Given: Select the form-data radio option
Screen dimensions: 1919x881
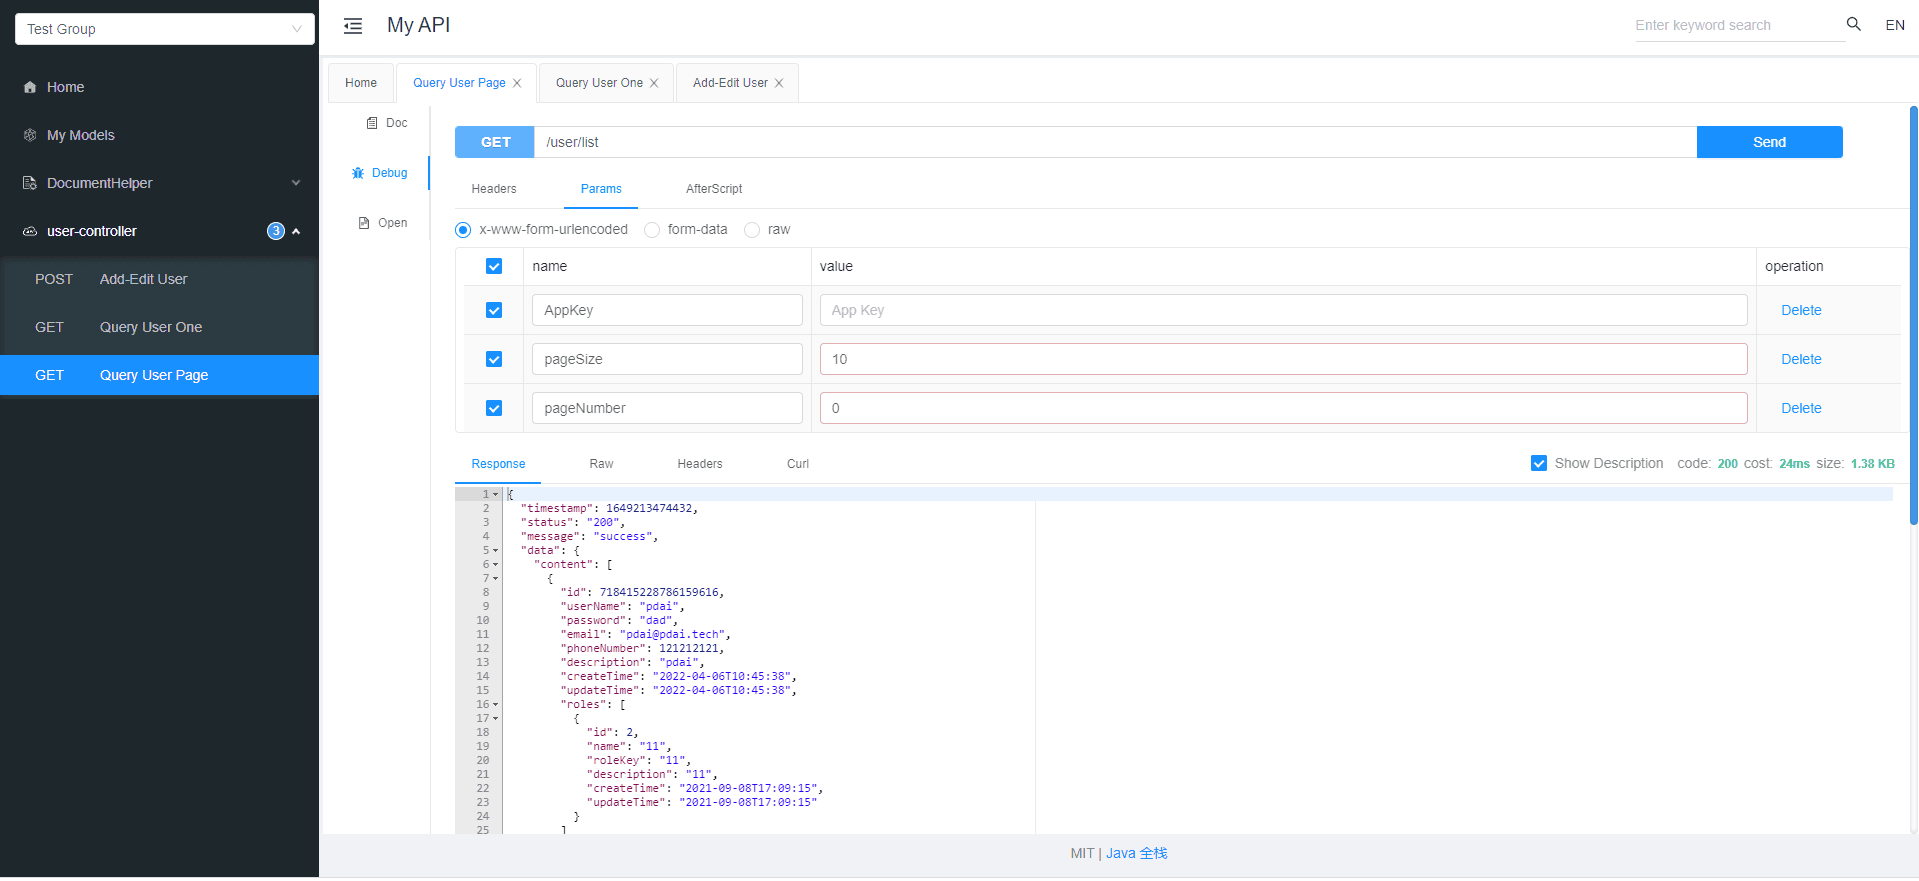Looking at the screenshot, I should click(x=652, y=230).
